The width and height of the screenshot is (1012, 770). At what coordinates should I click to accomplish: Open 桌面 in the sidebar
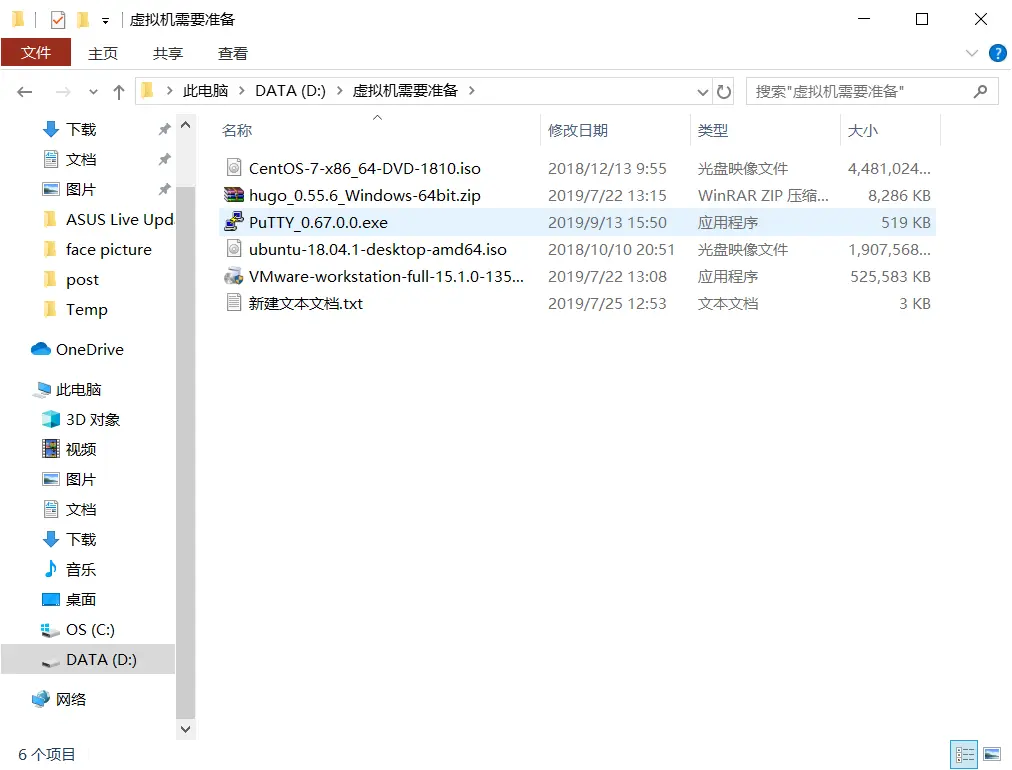click(69, 599)
